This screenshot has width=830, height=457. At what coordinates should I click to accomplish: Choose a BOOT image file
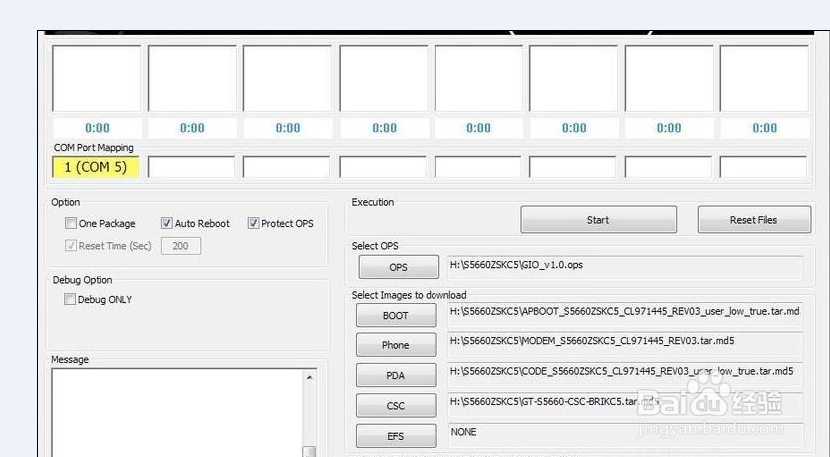pyautogui.click(x=396, y=315)
